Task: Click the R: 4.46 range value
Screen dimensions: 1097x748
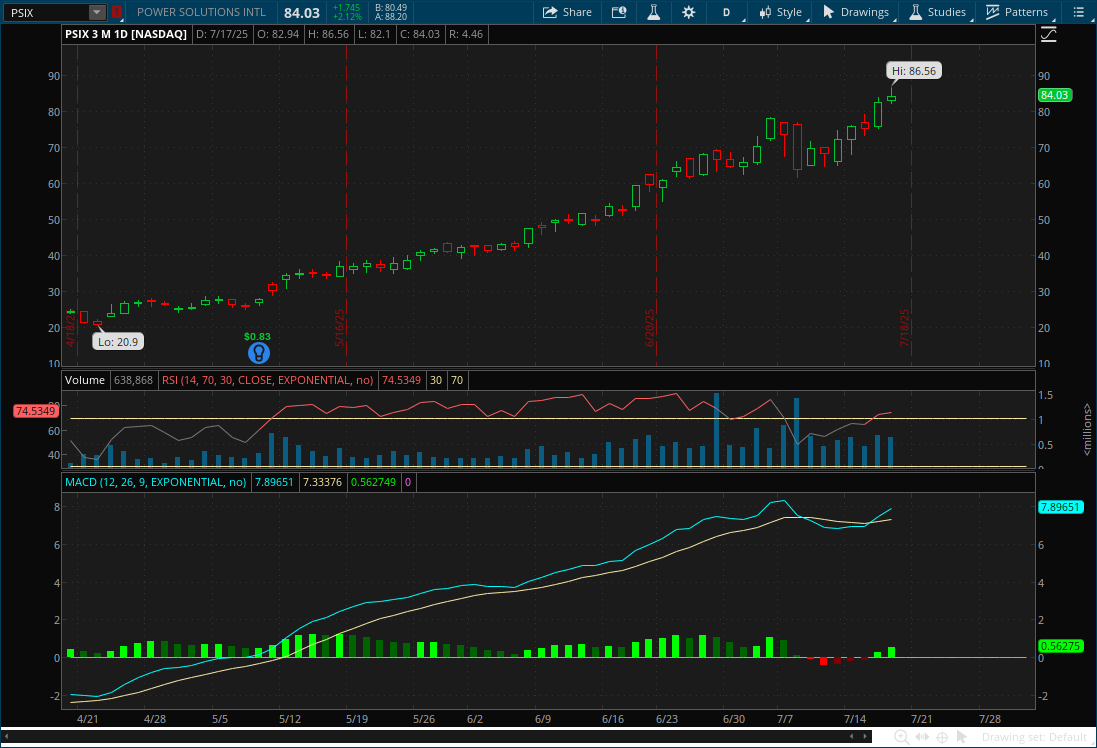Action: (x=465, y=34)
